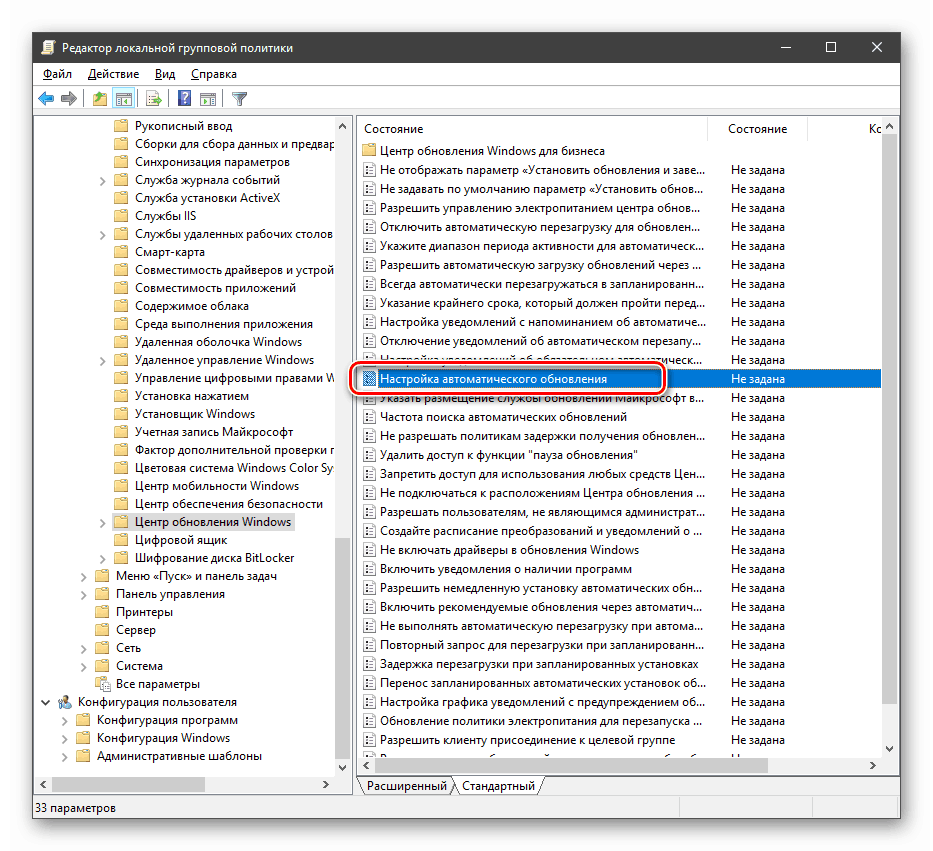Switch to the Расширенный tab

(x=406, y=786)
